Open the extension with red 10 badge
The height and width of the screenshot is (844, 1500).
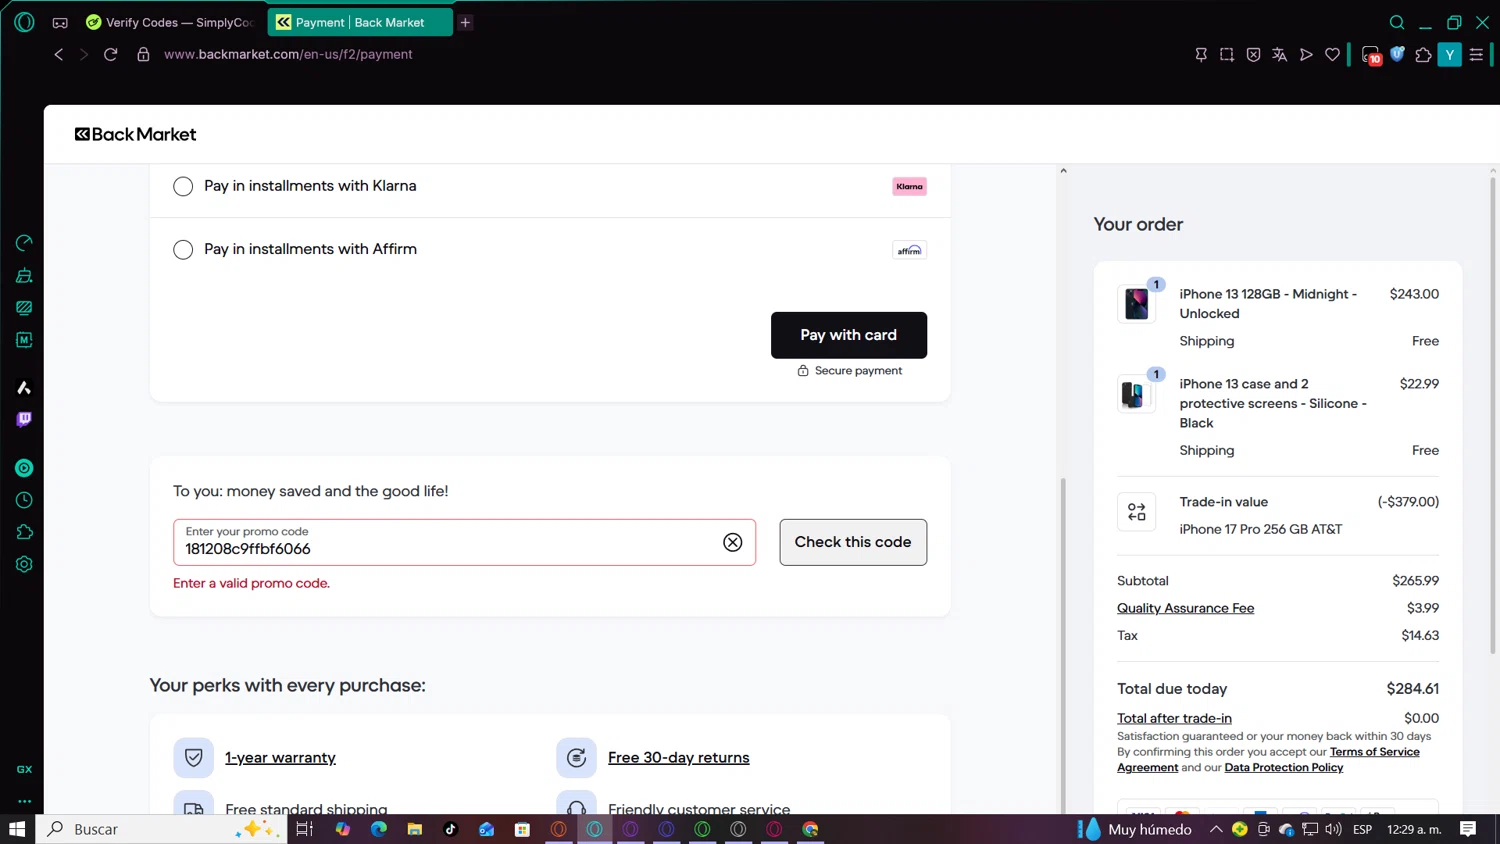pyautogui.click(x=1371, y=56)
